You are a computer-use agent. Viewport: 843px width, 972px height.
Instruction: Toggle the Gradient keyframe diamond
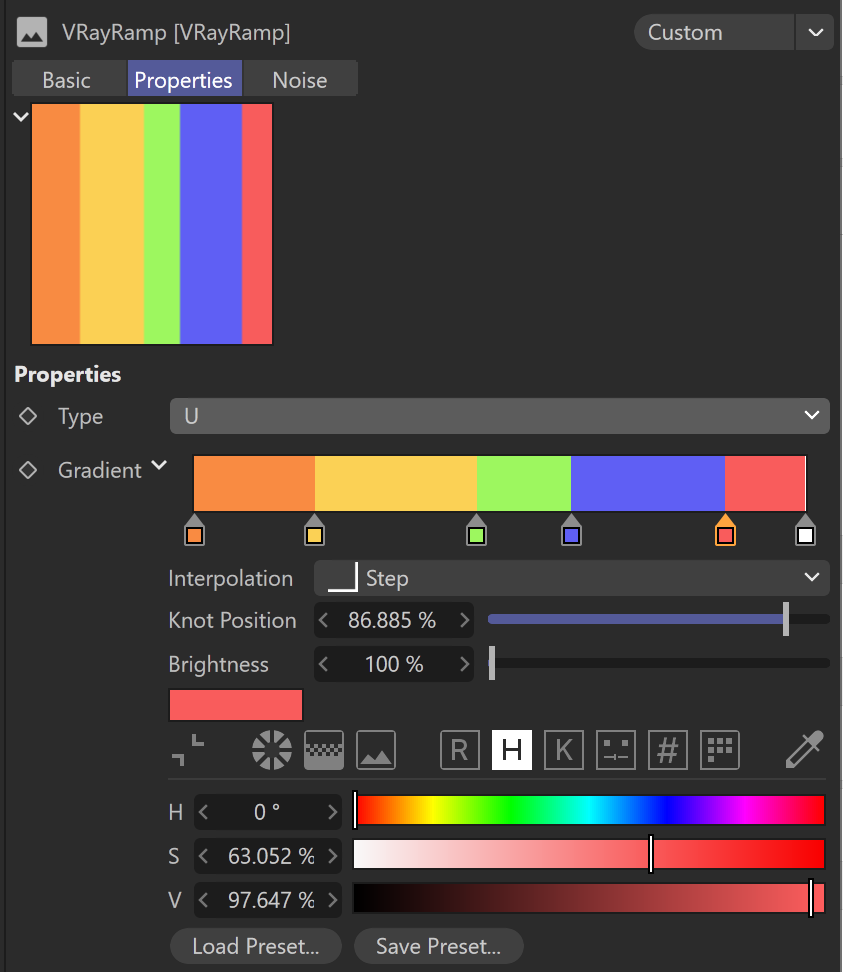[x=28, y=470]
